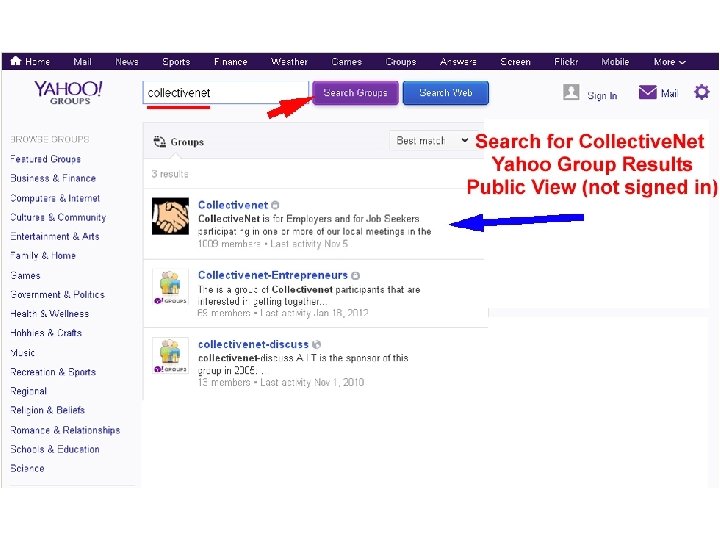Image resolution: width=720 pixels, height=540 pixels.
Task: Click the Search Web button
Action: (445, 93)
